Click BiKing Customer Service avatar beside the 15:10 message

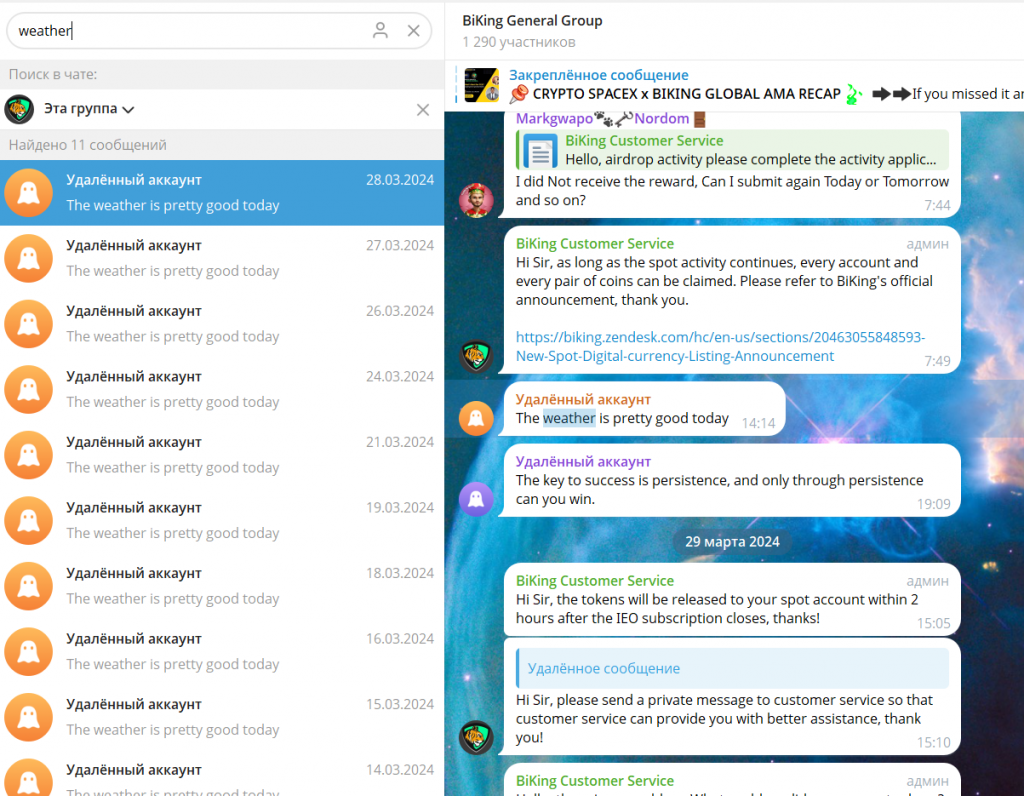pos(476,738)
